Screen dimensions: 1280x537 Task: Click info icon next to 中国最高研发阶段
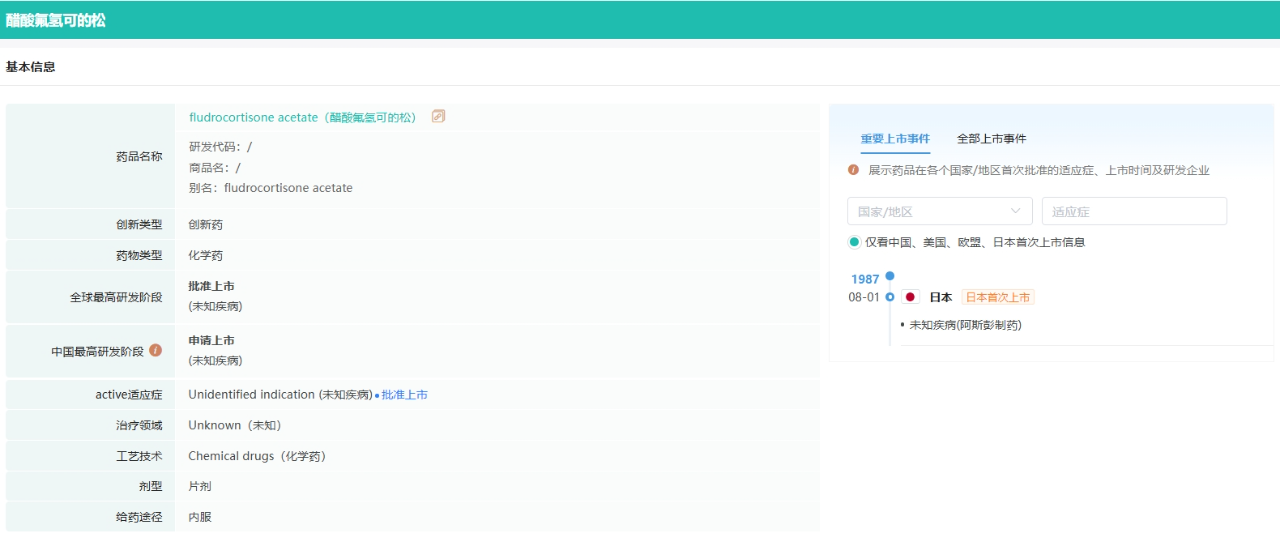pos(155,351)
